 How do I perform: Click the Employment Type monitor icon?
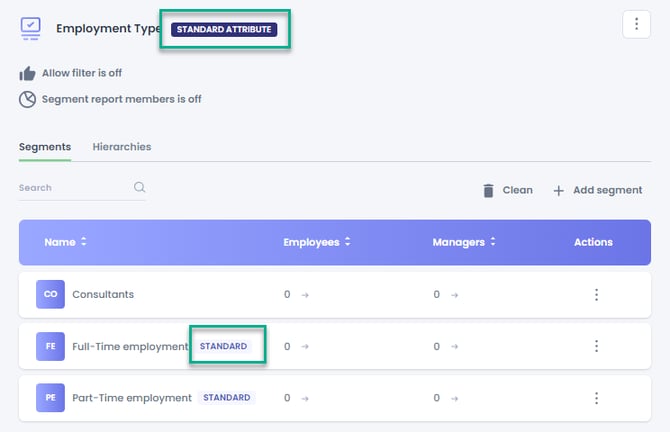(31, 28)
